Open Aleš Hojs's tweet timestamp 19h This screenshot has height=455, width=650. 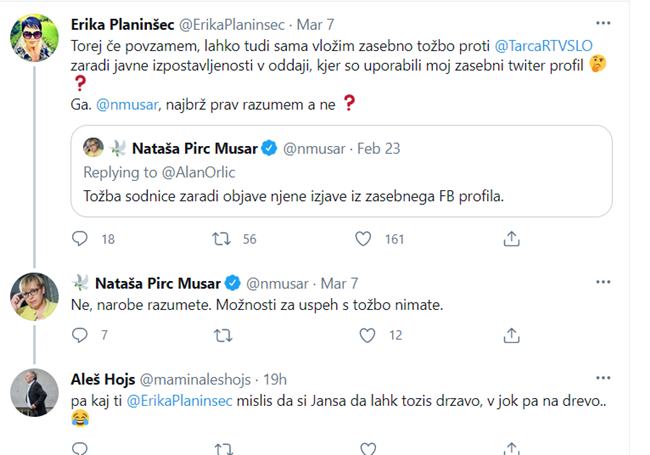(x=274, y=380)
